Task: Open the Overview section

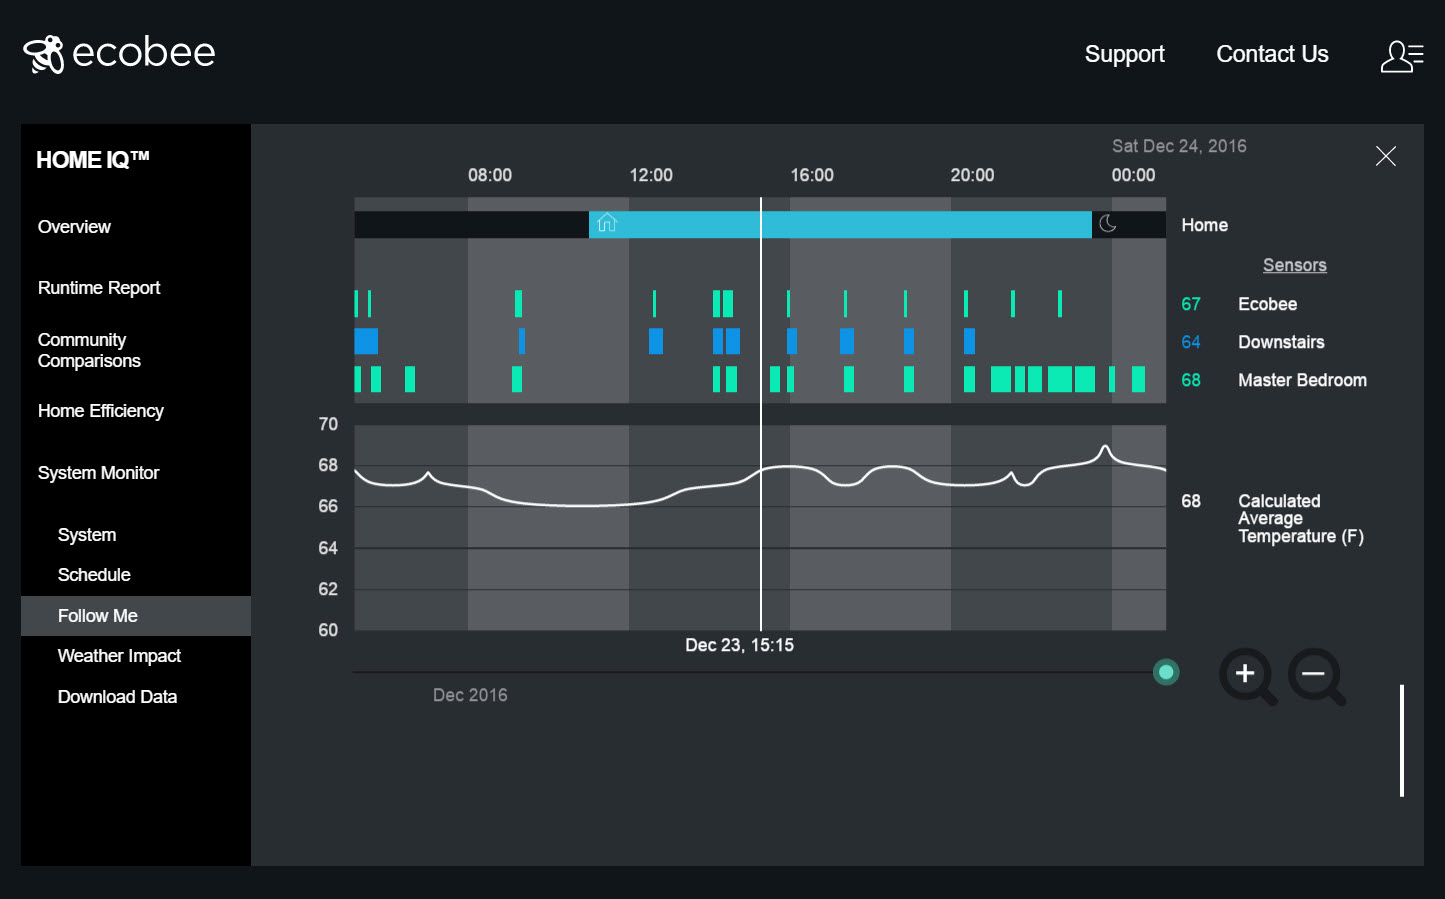Action: pyautogui.click(x=74, y=227)
